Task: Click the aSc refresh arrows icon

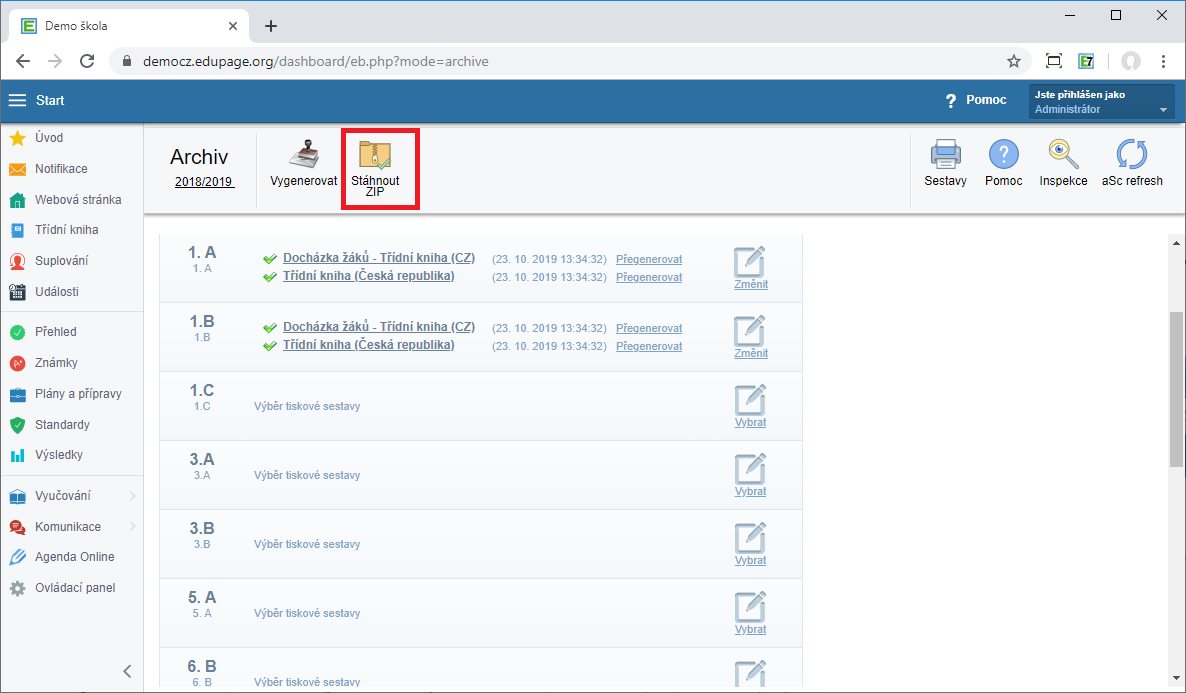Action: tap(1132, 154)
